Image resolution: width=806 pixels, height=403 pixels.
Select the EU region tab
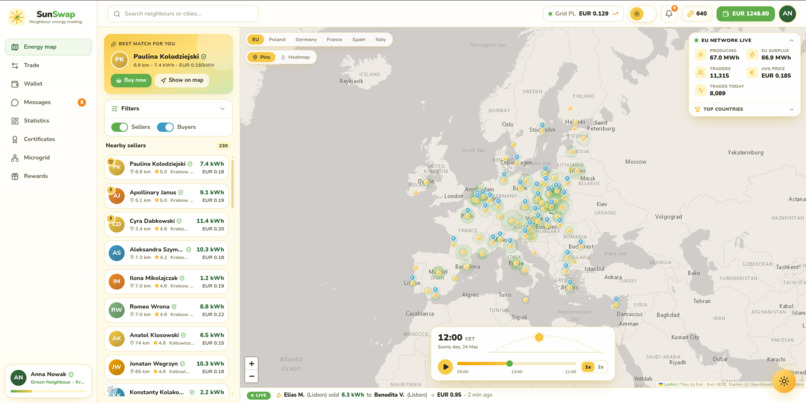coord(255,40)
